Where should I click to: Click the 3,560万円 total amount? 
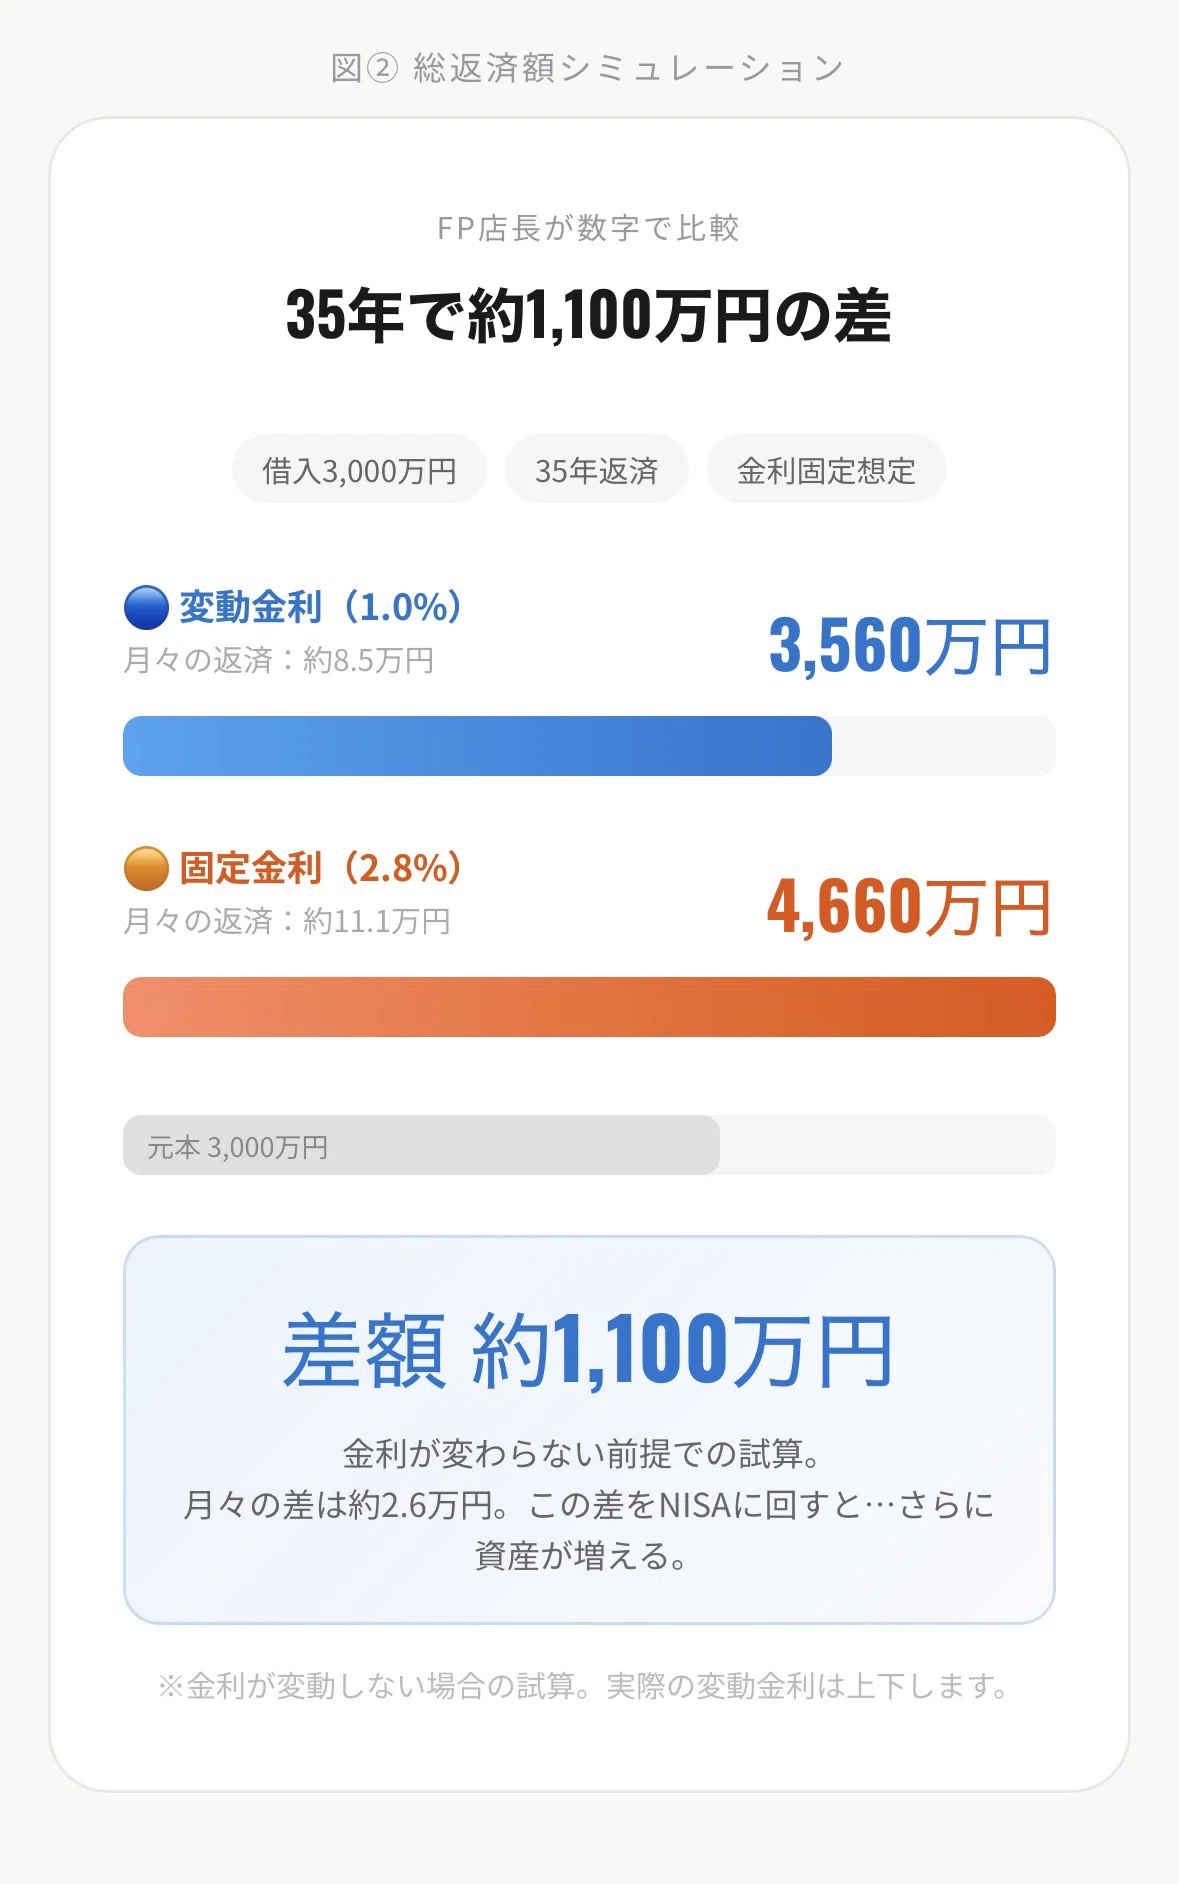coord(910,646)
